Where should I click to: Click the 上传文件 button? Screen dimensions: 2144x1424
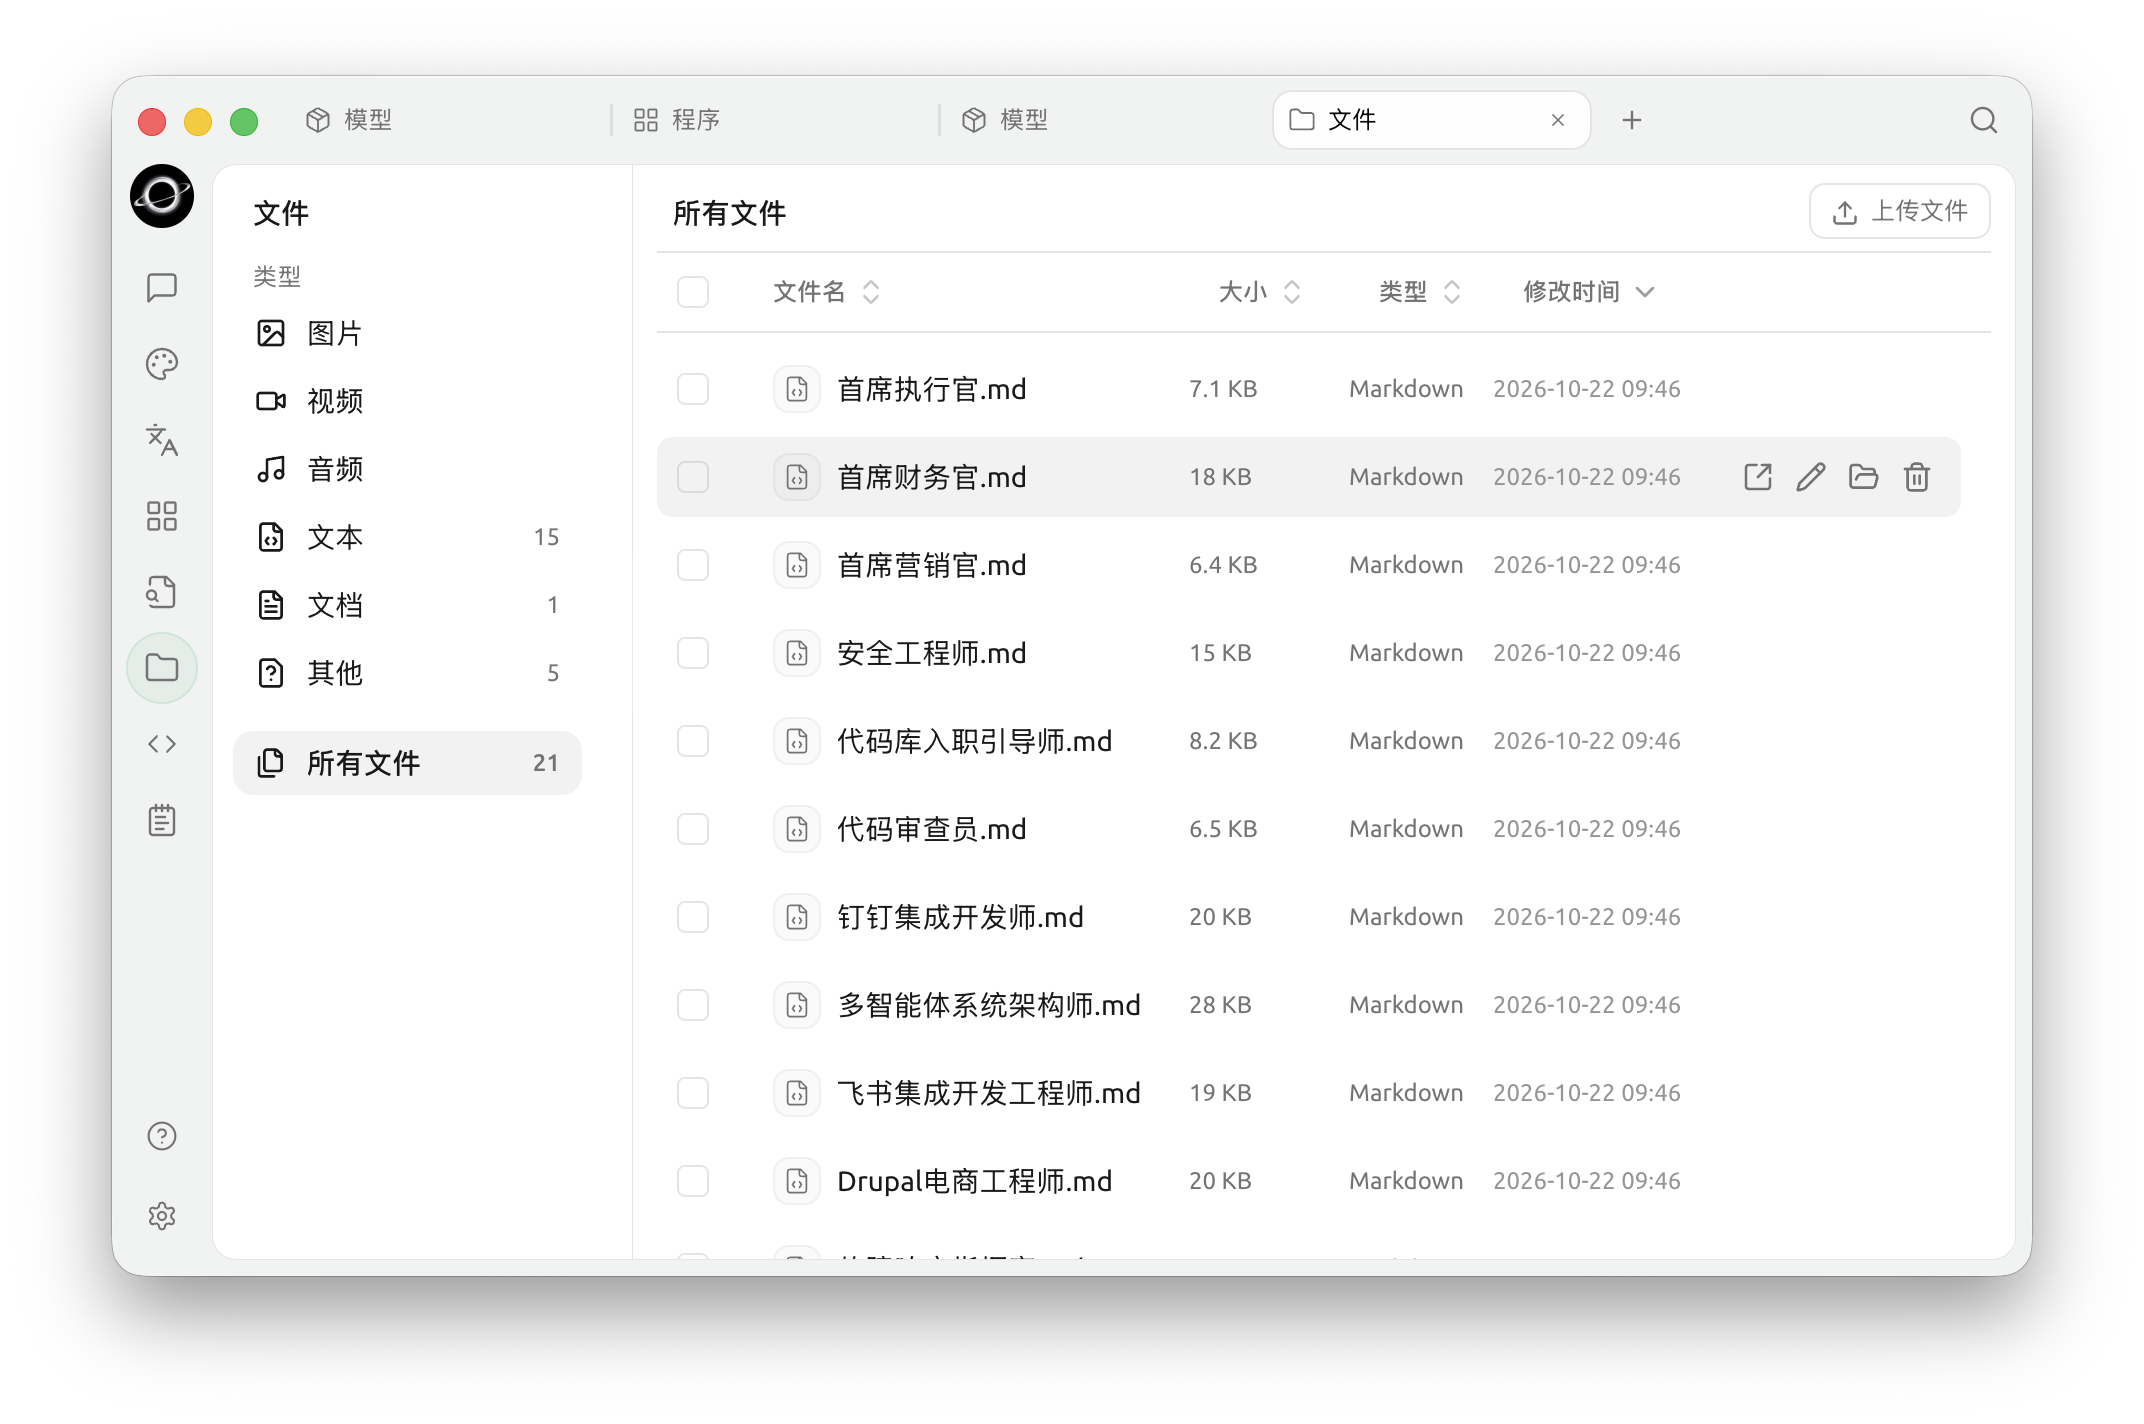click(x=1899, y=211)
